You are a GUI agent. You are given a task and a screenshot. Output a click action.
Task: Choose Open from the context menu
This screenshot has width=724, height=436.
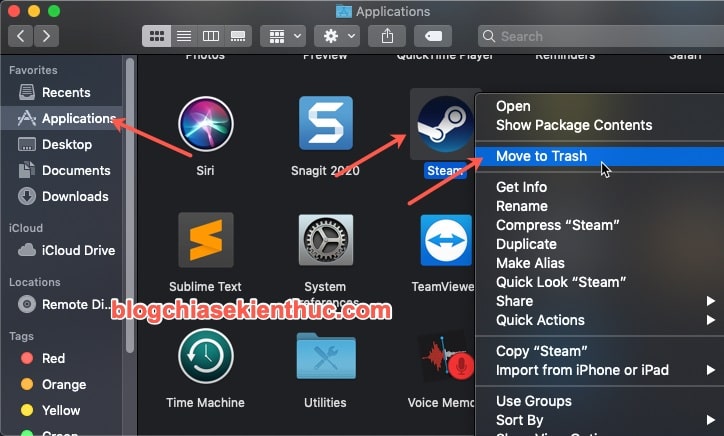[x=599, y=106]
